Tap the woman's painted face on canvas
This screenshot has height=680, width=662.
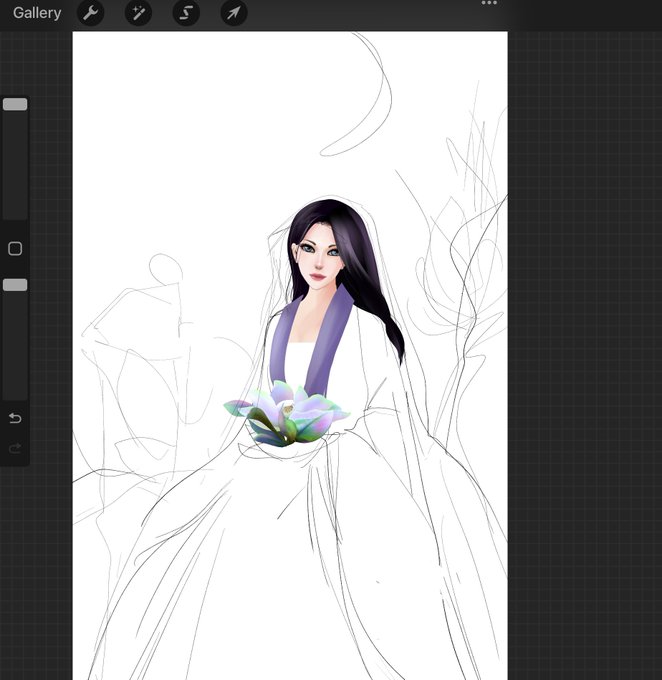[319, 256]
